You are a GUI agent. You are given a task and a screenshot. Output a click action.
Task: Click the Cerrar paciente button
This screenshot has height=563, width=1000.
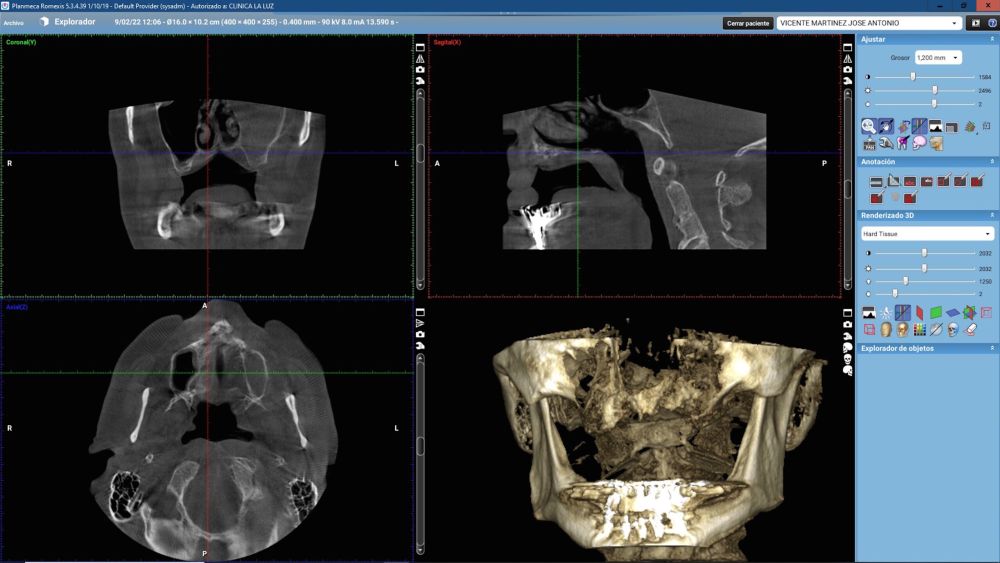pyautogui.click(x=748, y=22)
